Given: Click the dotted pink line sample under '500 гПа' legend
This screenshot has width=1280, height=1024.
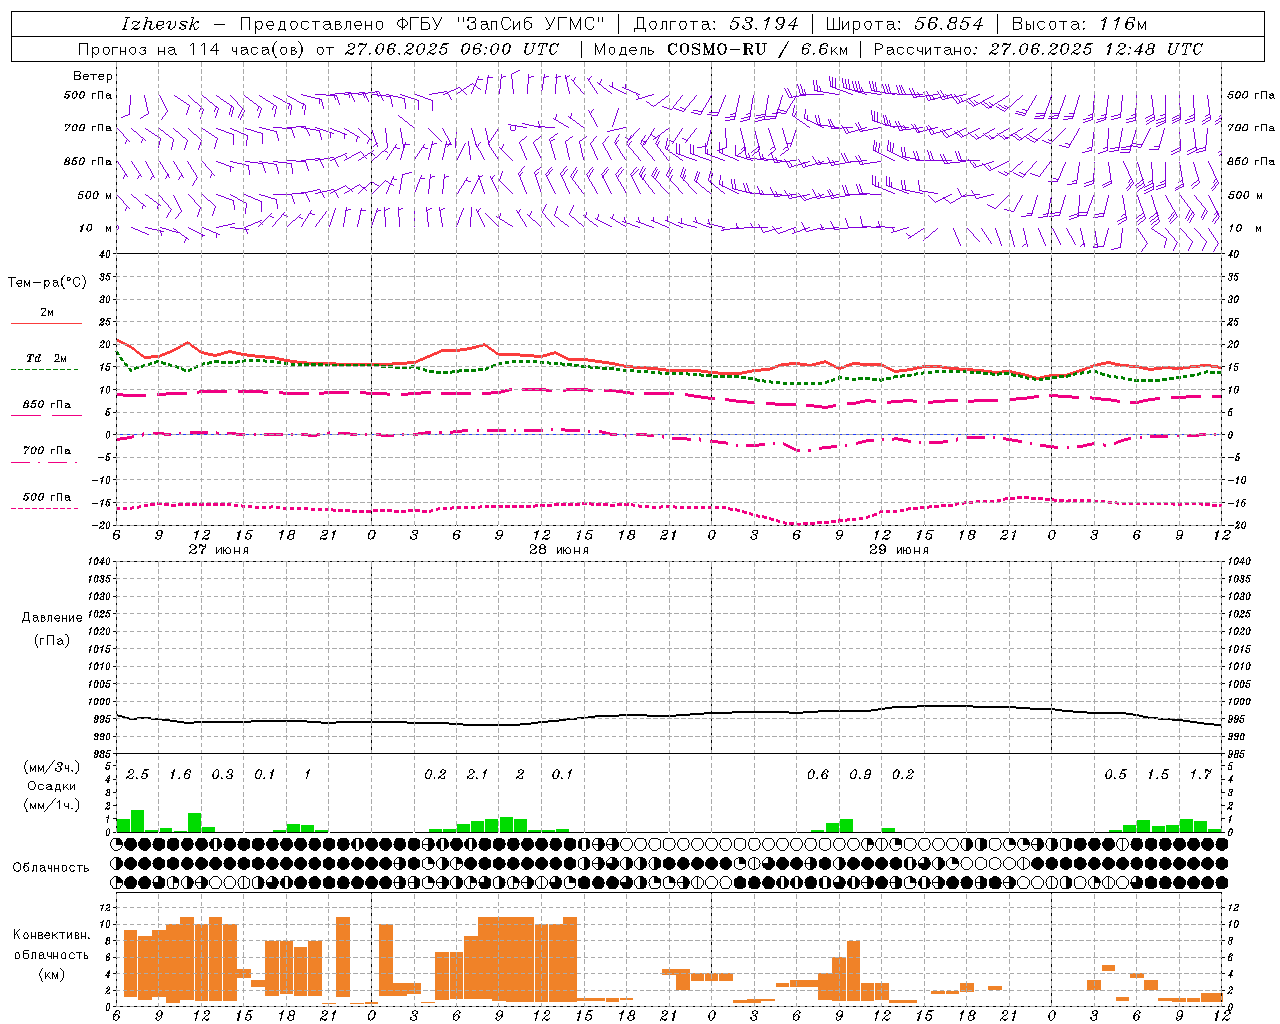Looking at the screenshot, I should [45, 509].
